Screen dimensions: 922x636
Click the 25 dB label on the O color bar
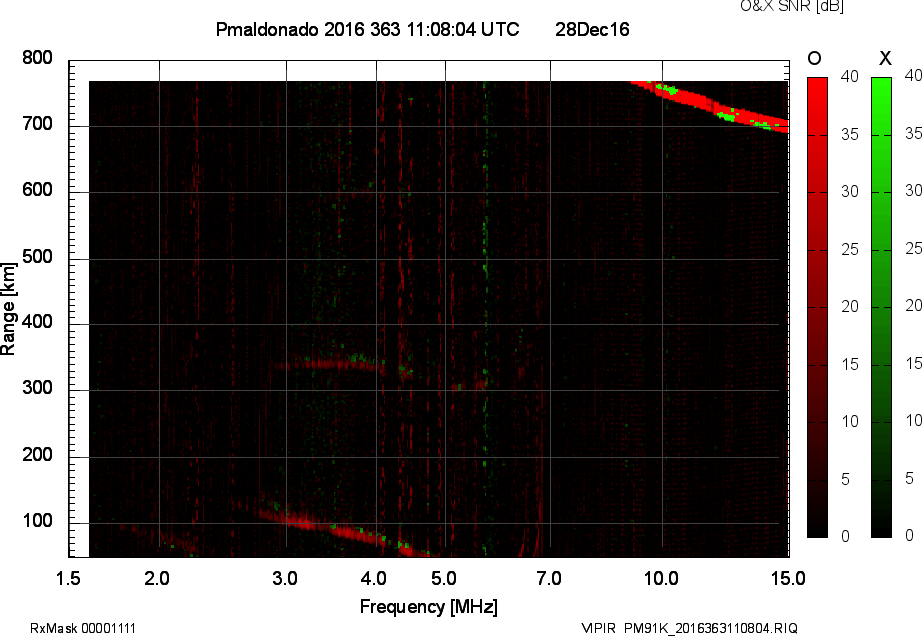[x=850, y=250]
